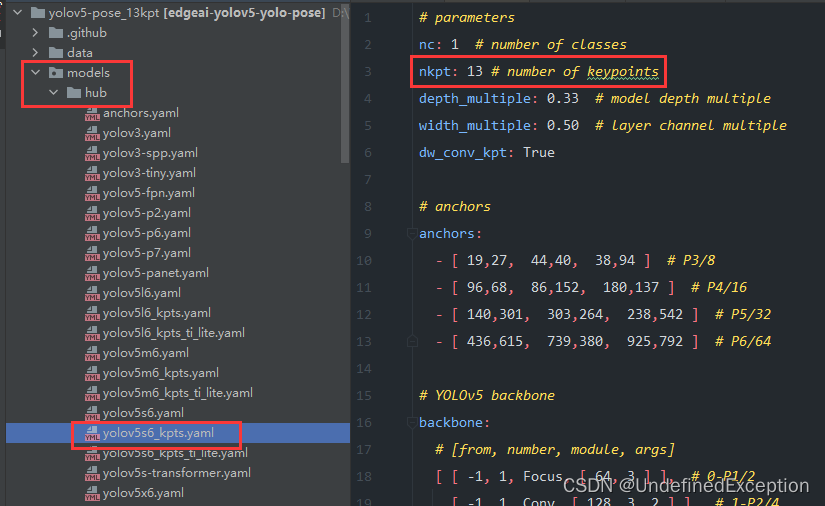Image resolution: width=825 pixels, height=506 pixels.
Task: Click the dw_conv_kpt key in the editor
Action: tap(462, 153)
